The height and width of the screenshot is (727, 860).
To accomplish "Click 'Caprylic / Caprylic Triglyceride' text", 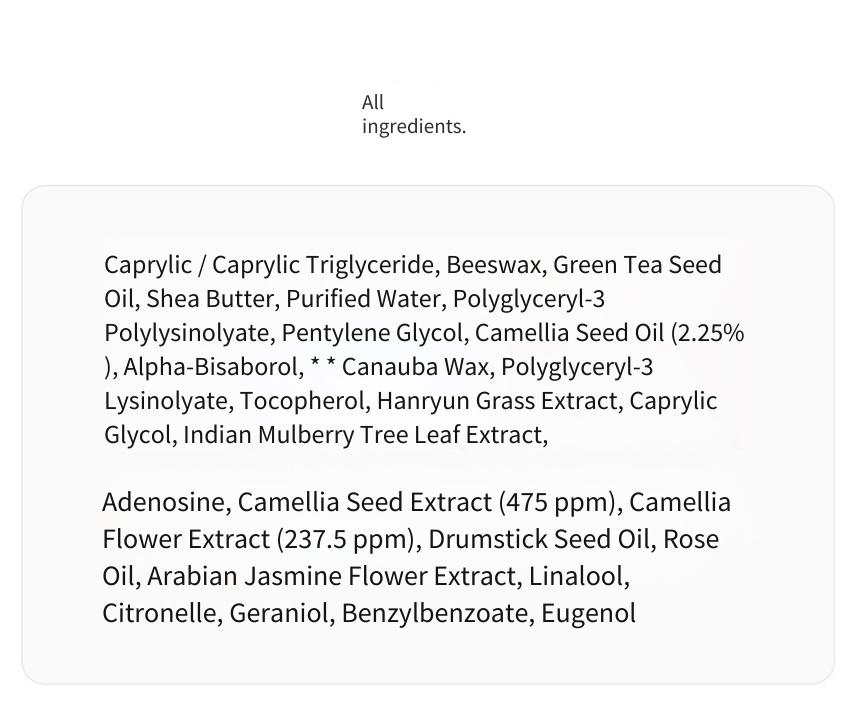I will click(269, 265).
